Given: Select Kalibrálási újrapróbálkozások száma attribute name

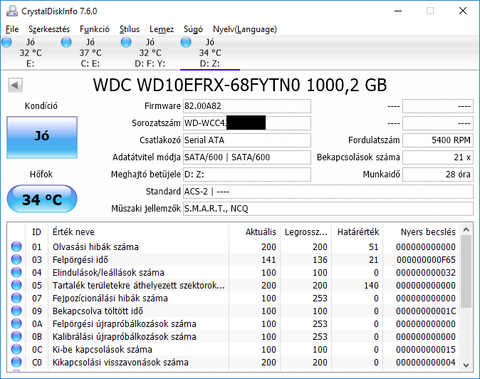Looking at the screenshot, I should pos(124,337).
